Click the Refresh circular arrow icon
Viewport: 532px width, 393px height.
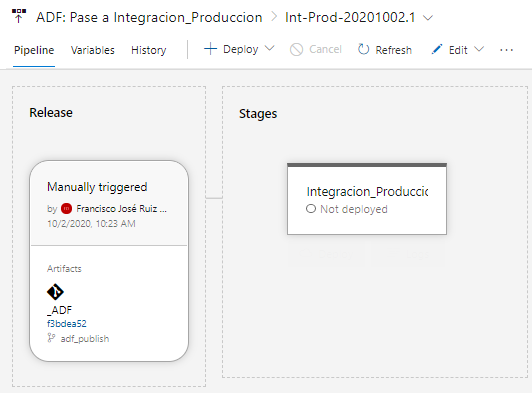[363, 50]
